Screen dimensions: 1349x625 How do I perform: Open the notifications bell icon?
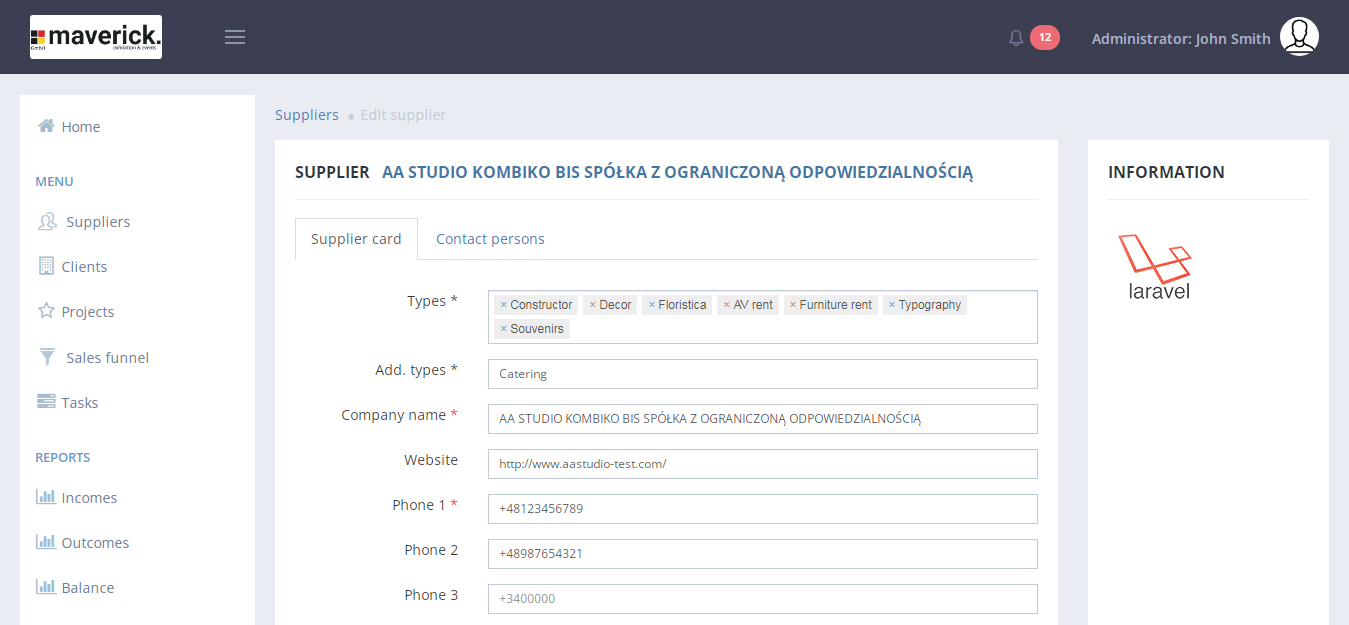point(1016,38)
